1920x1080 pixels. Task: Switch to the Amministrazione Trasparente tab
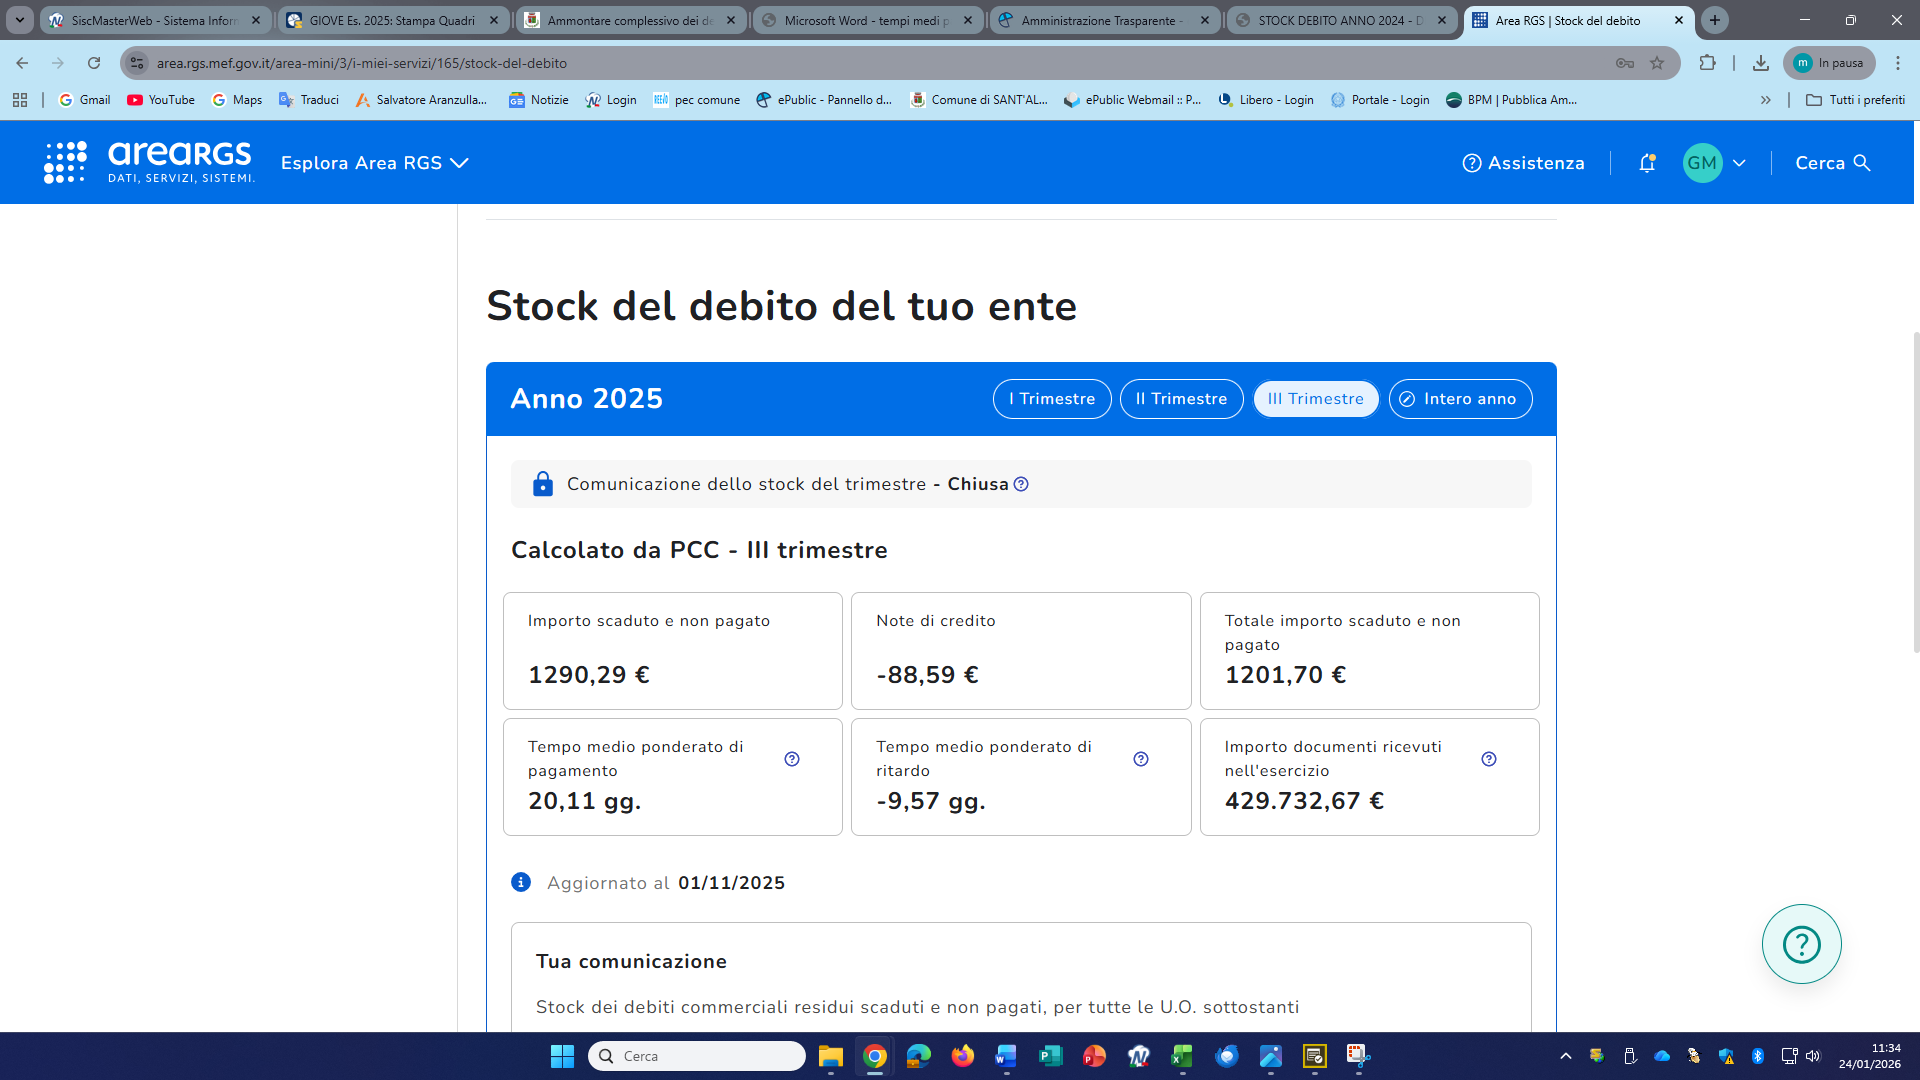1102,20
